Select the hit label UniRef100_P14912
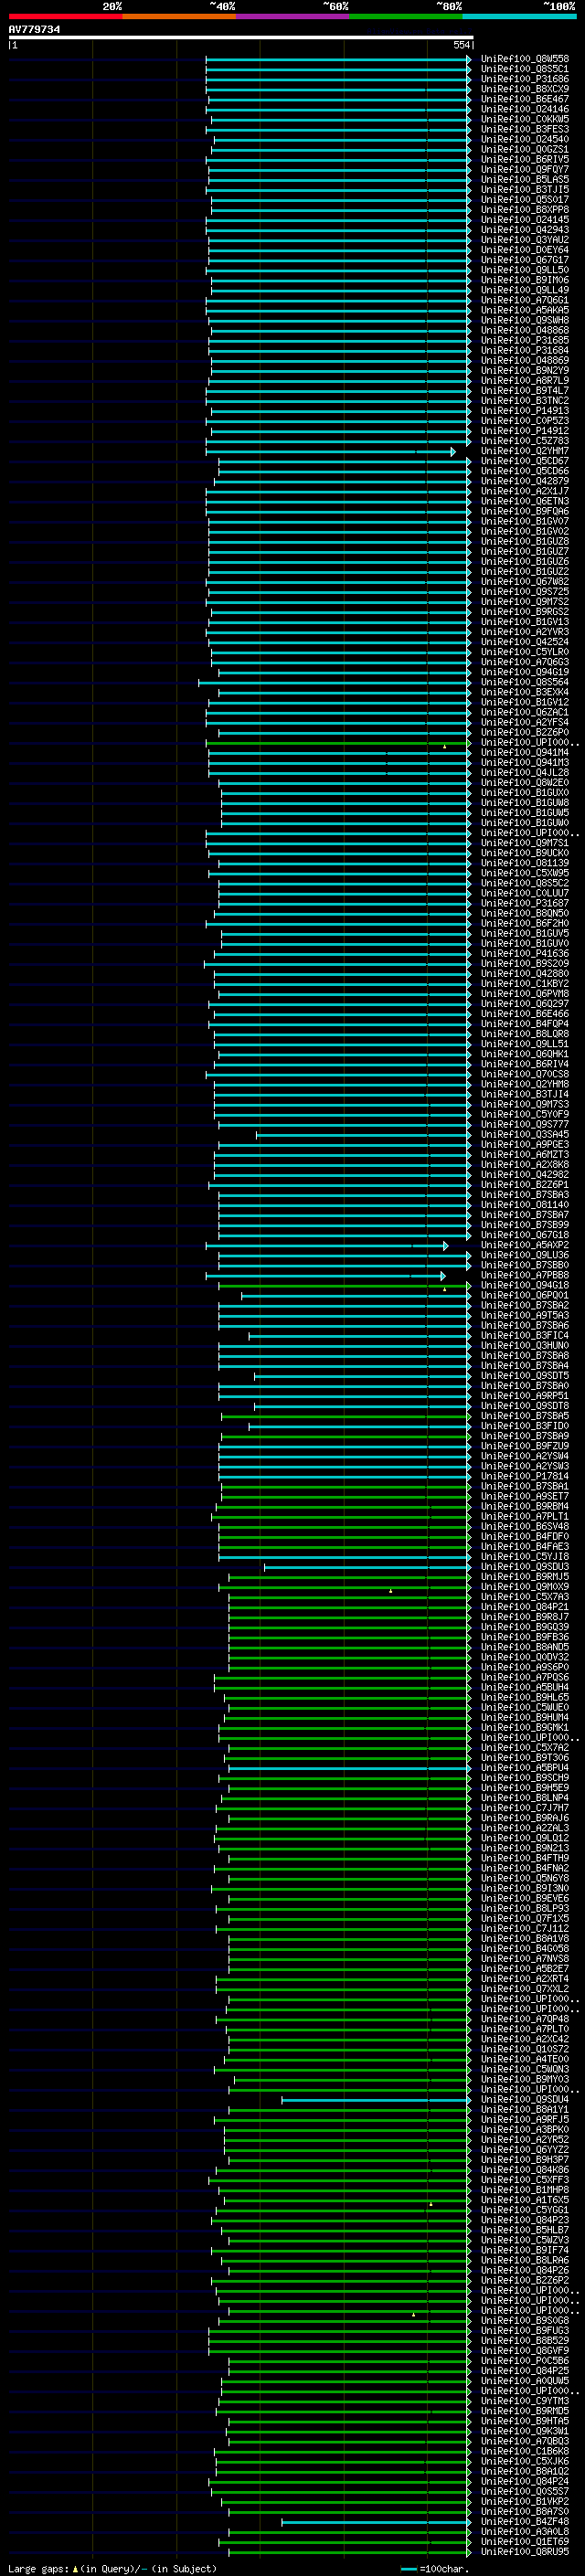585x2576 pixels. click(524, 431)
